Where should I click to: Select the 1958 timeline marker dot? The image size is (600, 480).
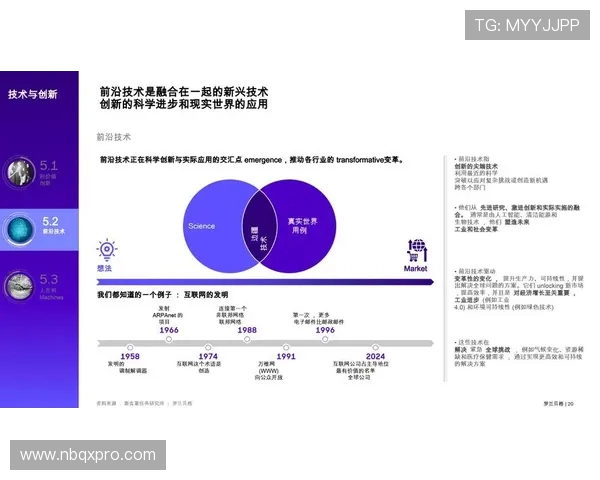pyautogui.click(x=130, y=348)
